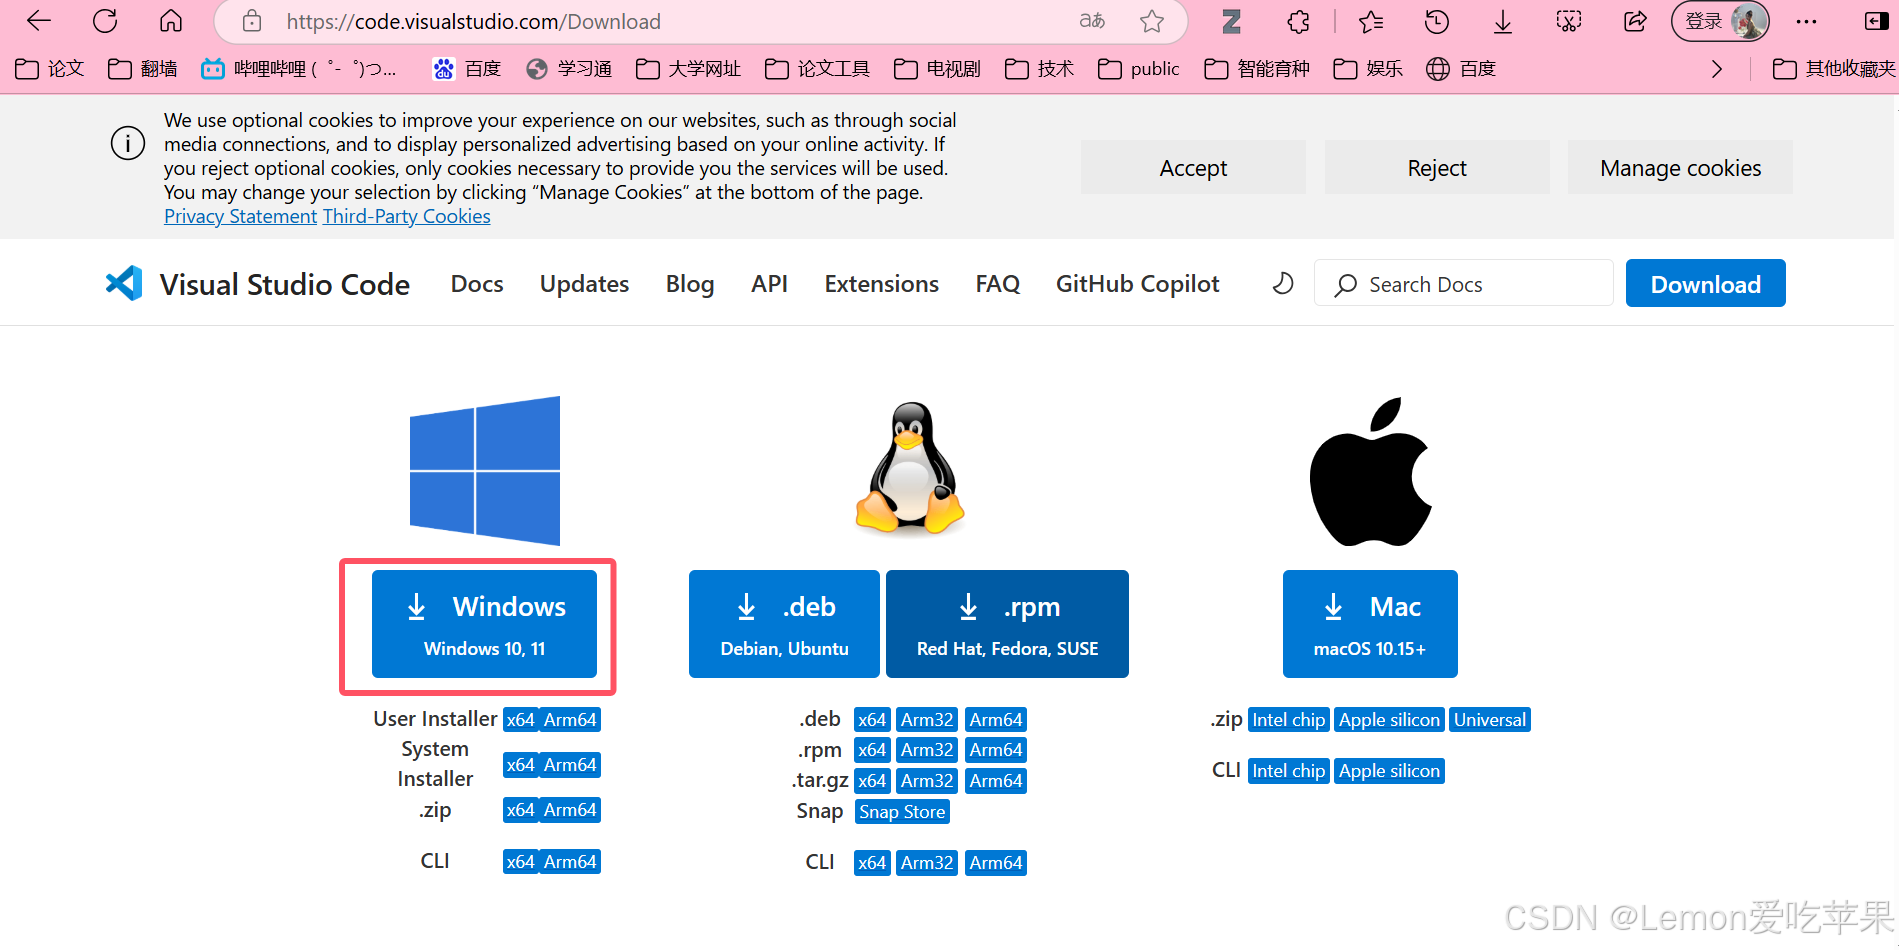Open the 智能育种 bookmarks folder
Screen dimensions: 1899x950
click(x=1258, y=68)
